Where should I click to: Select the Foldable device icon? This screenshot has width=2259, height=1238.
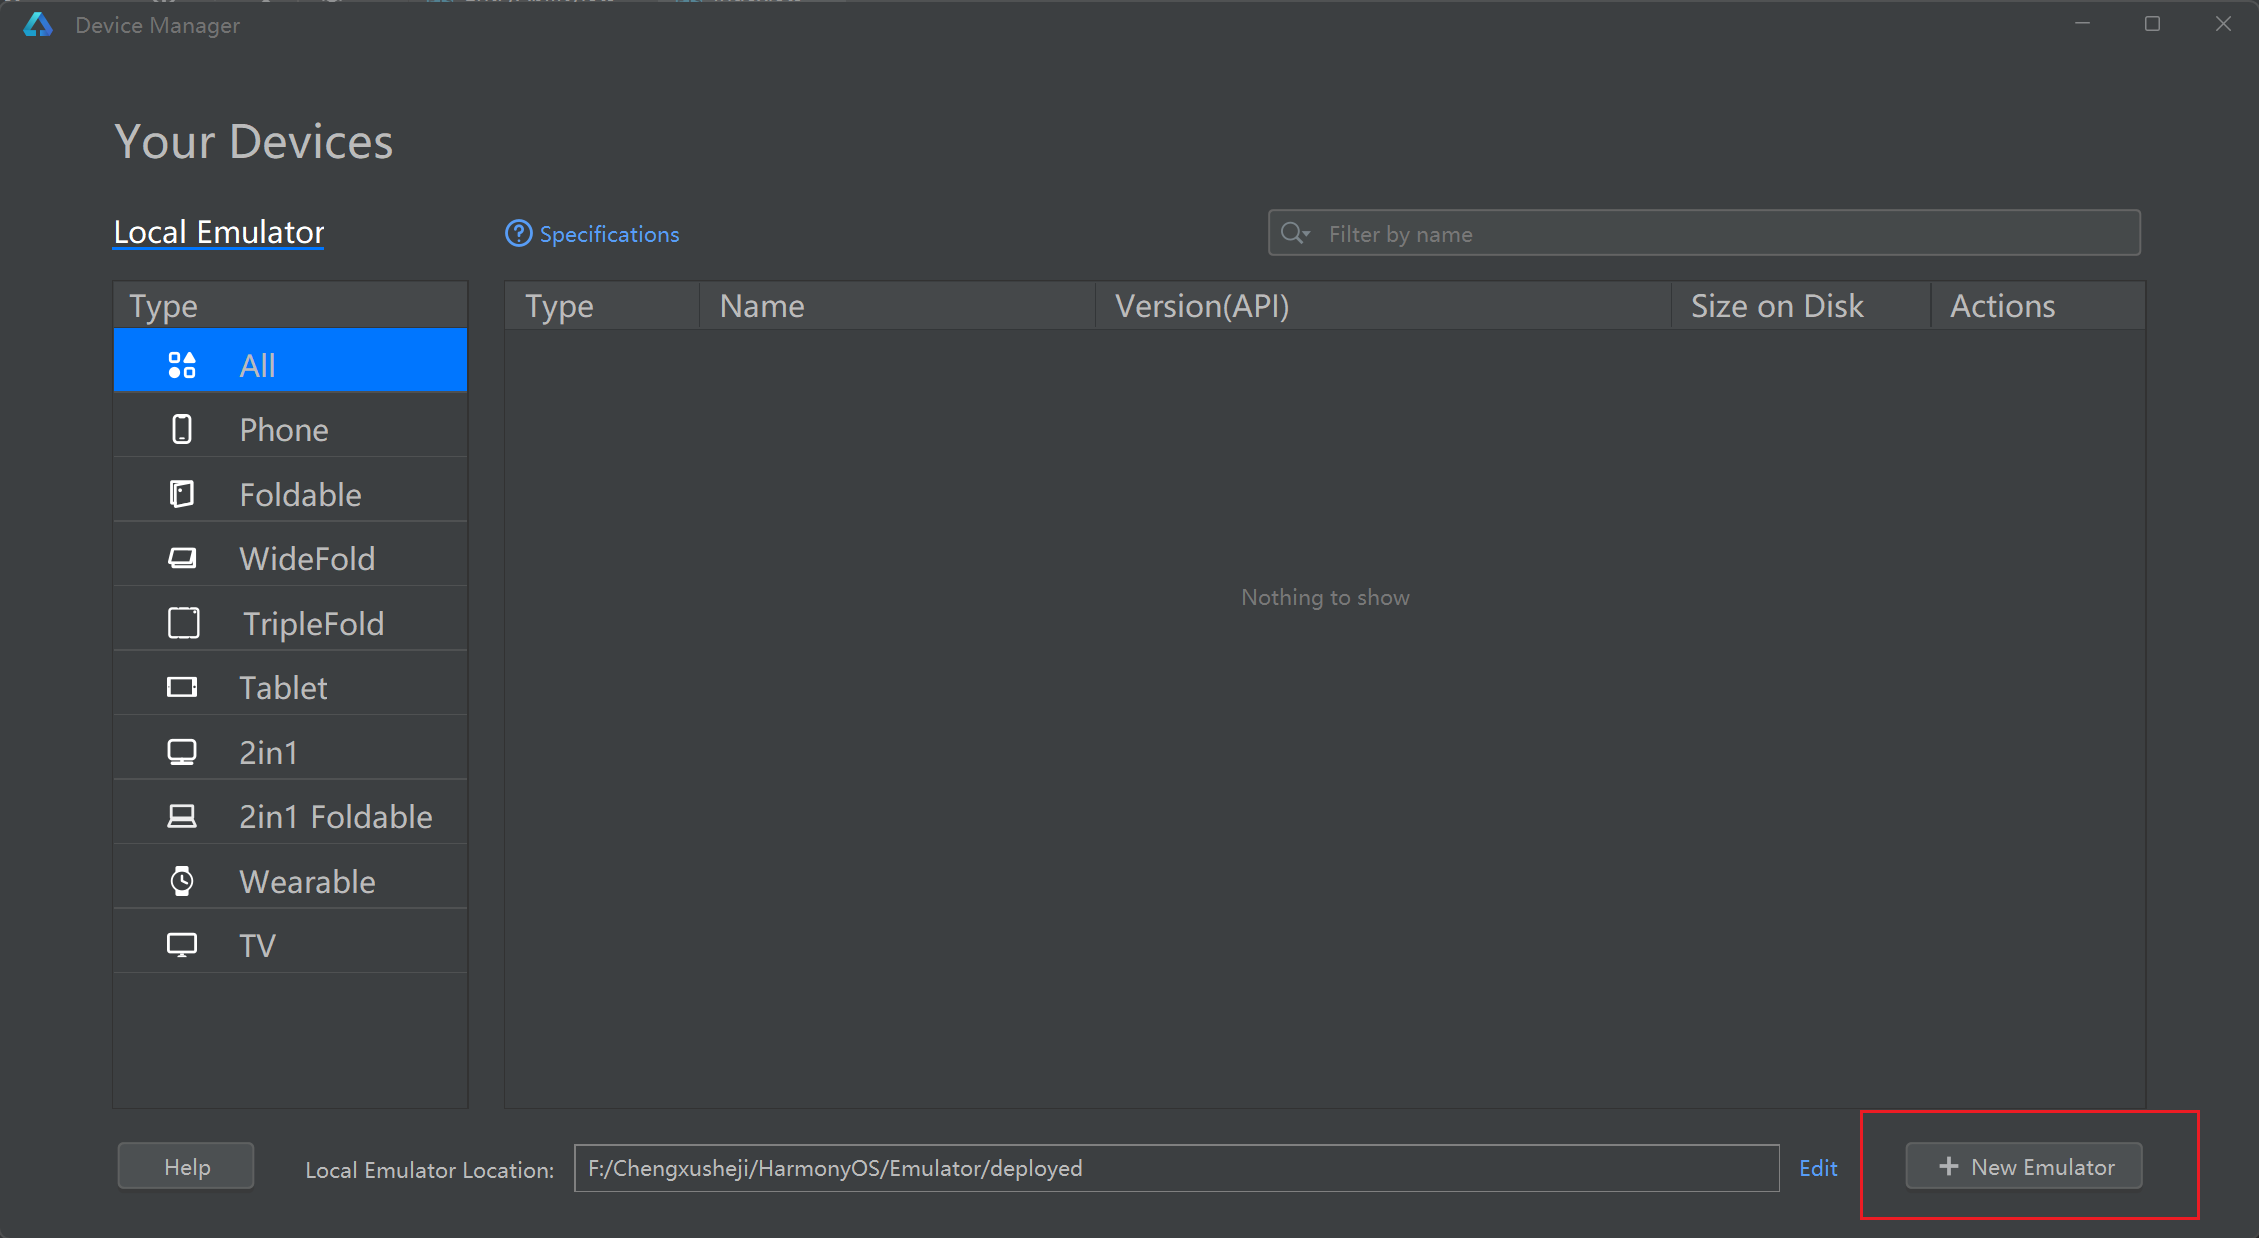pos(182,494)
